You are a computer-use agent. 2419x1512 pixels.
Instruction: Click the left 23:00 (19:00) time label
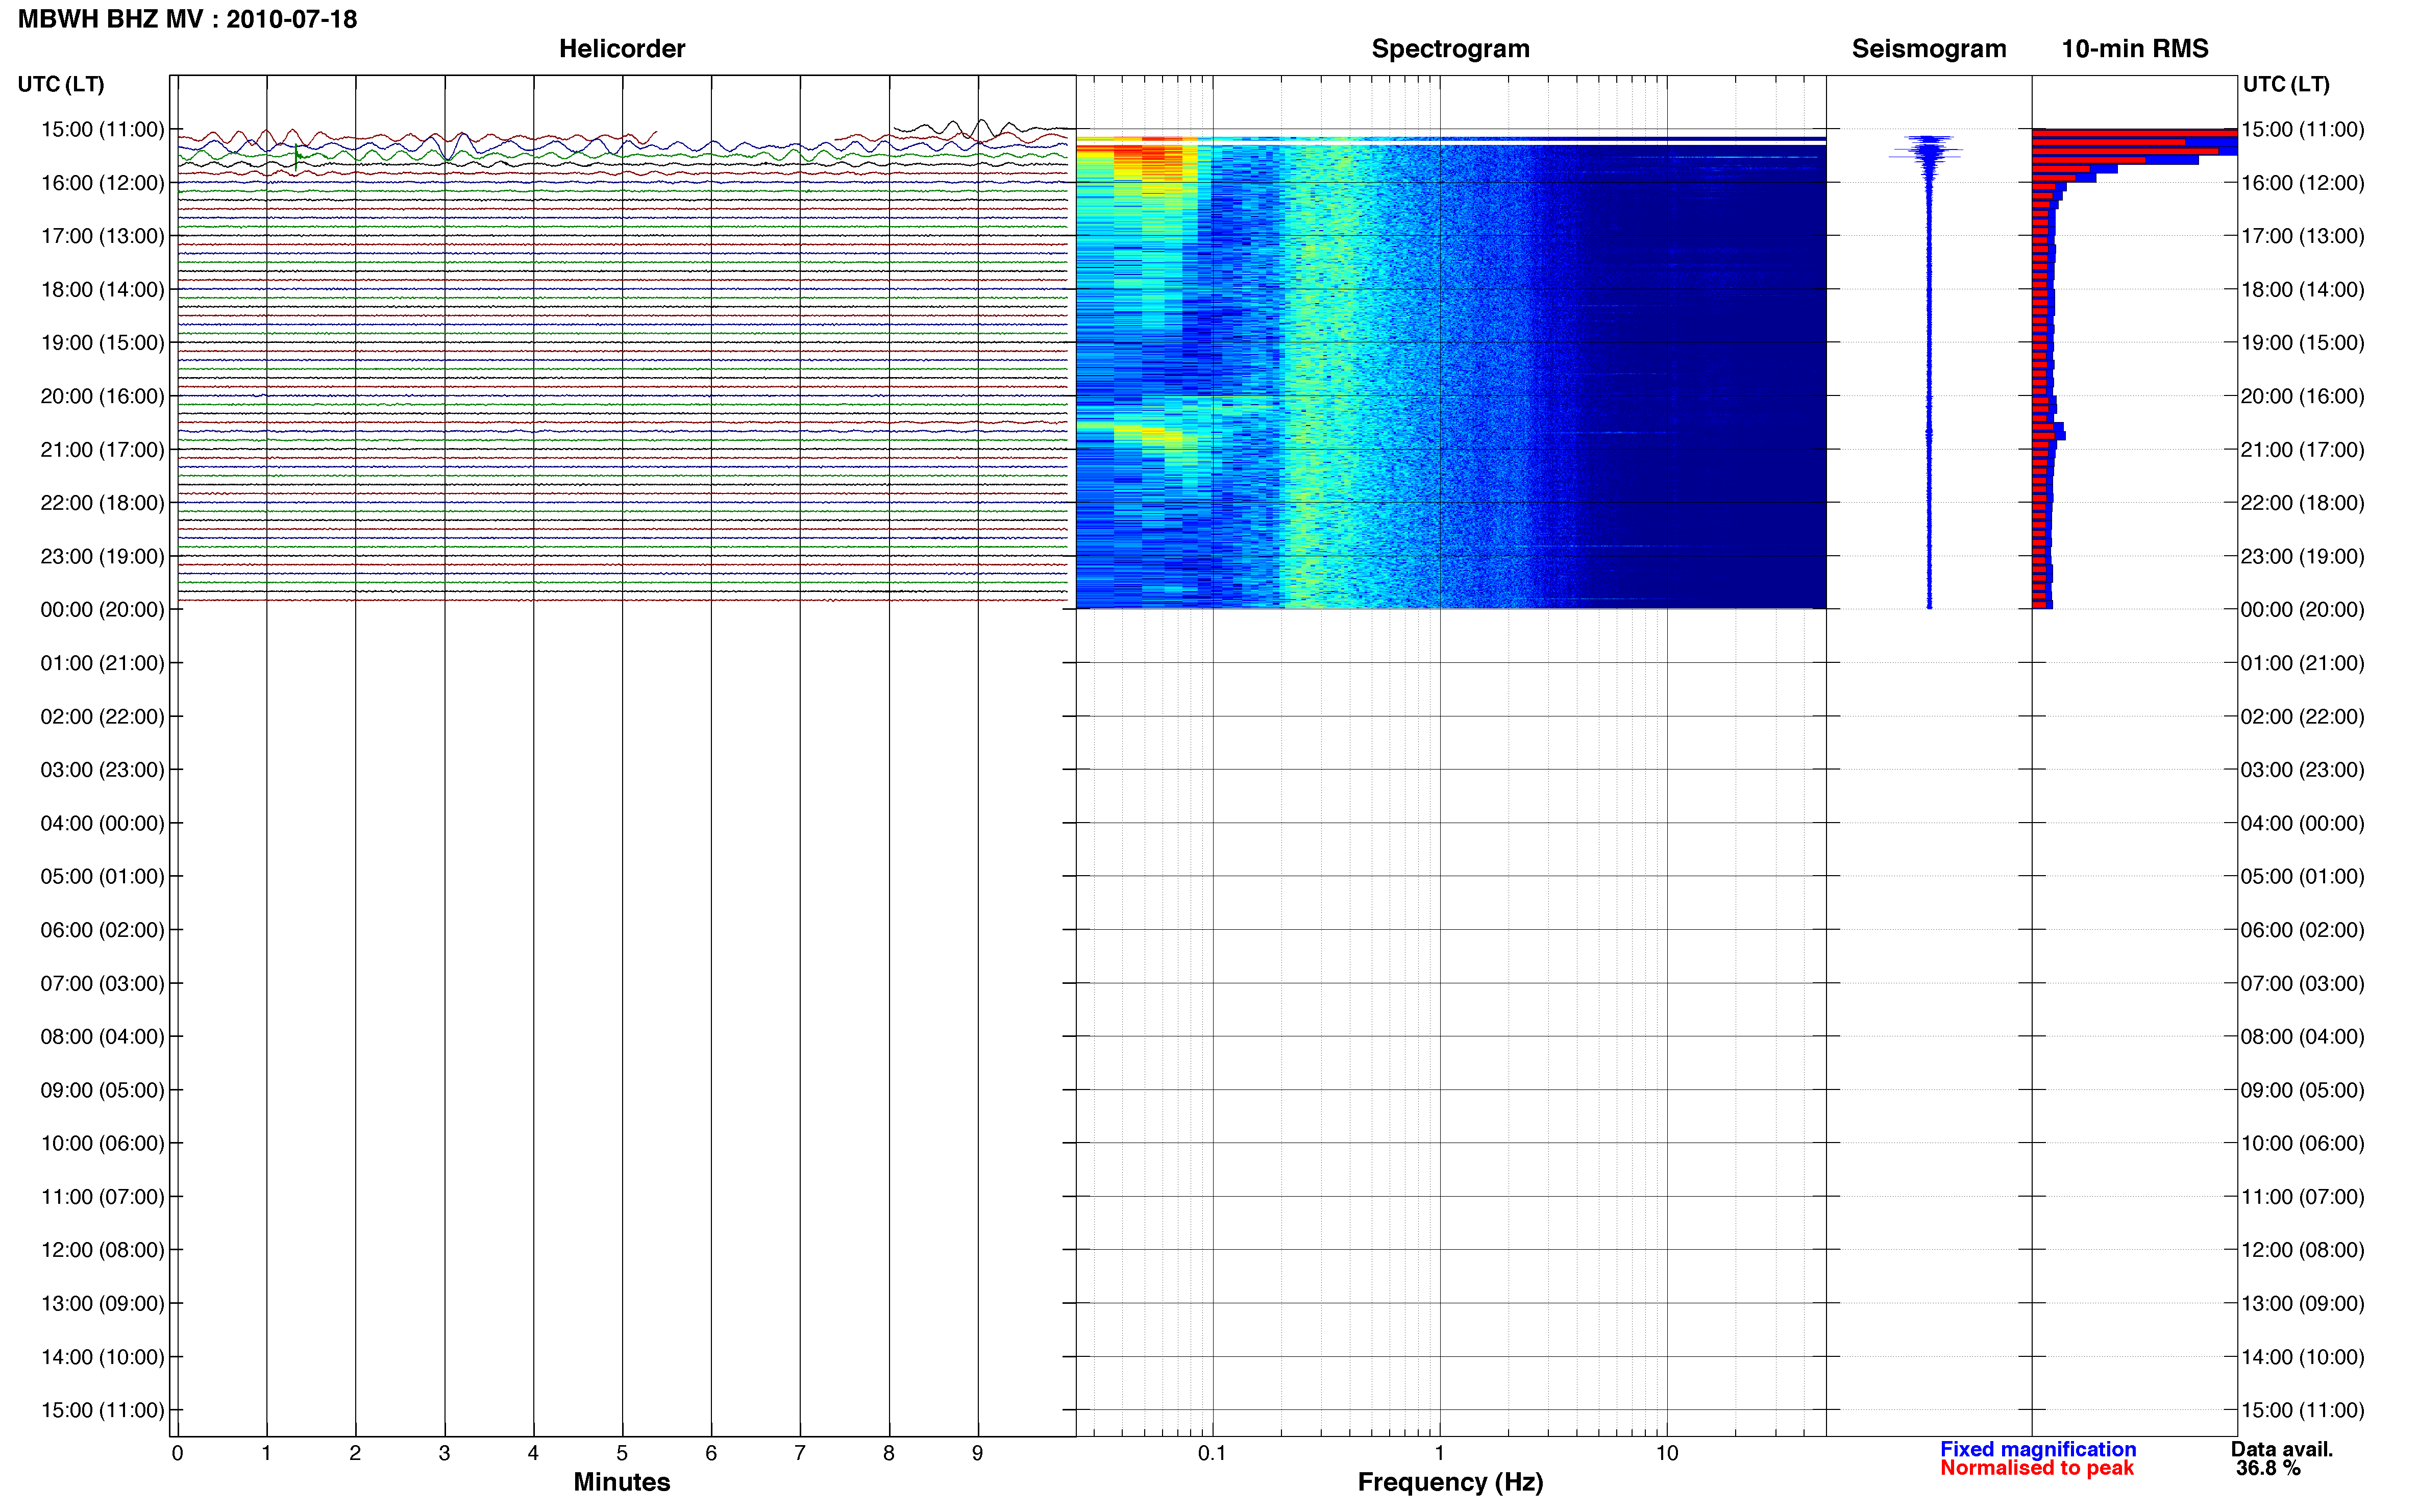[x=102, y=556]
